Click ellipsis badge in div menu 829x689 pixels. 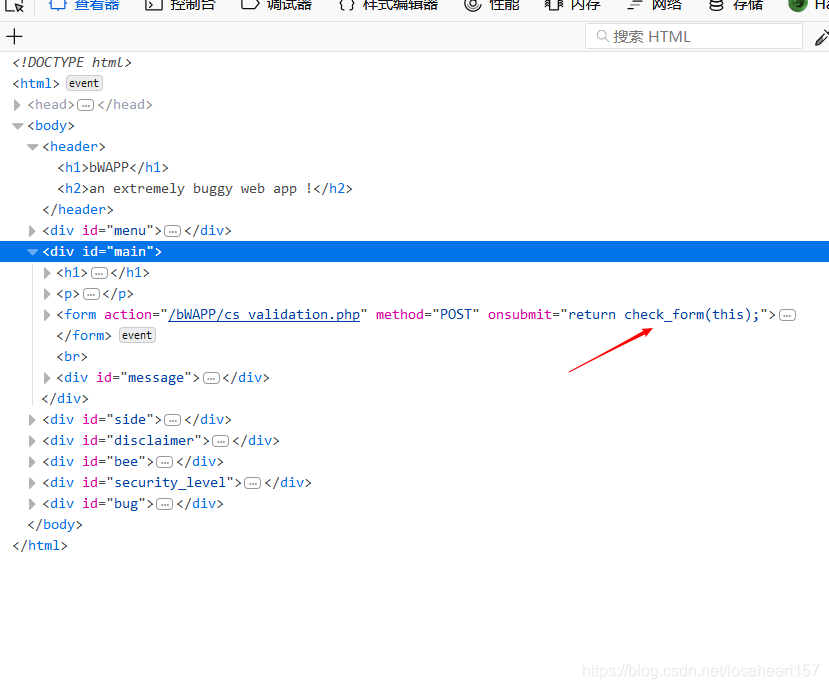click(172, 231)
